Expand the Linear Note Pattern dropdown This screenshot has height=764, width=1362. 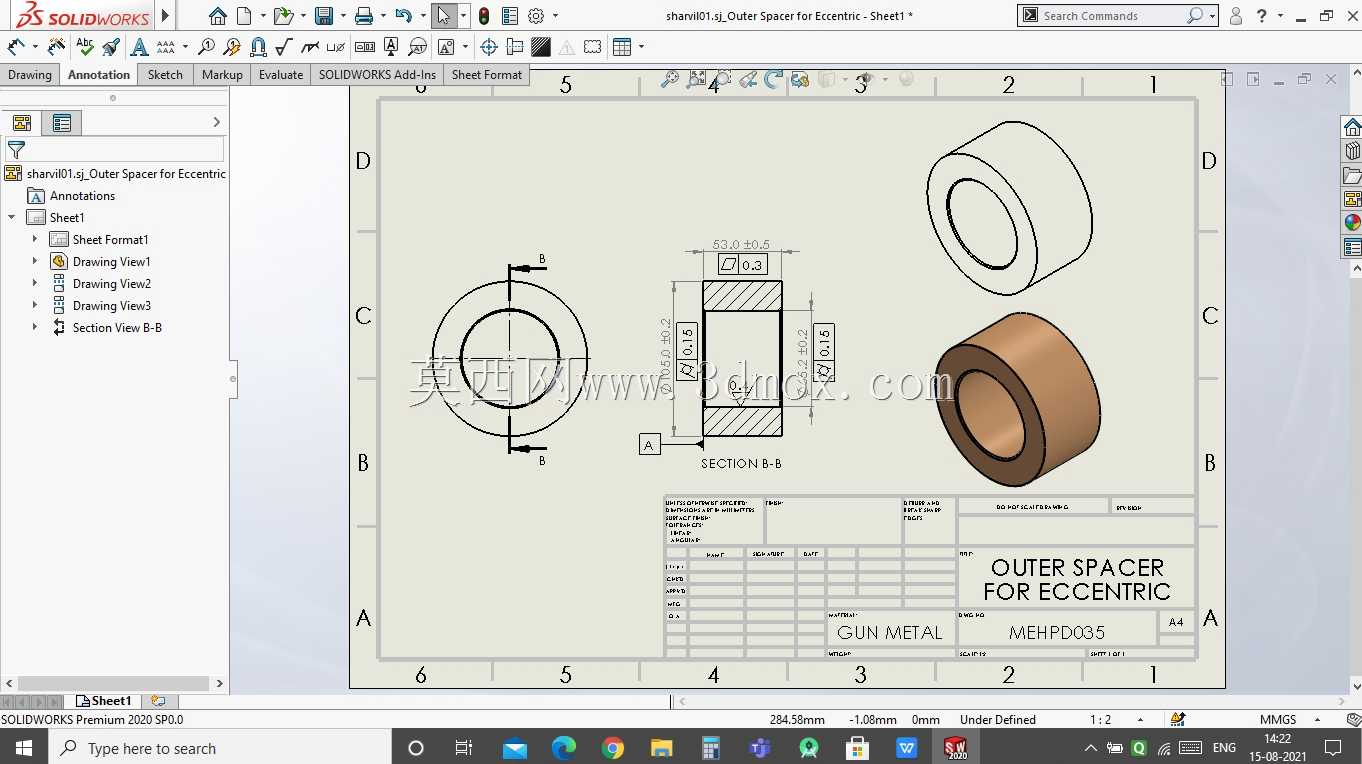tap(185, 46)
